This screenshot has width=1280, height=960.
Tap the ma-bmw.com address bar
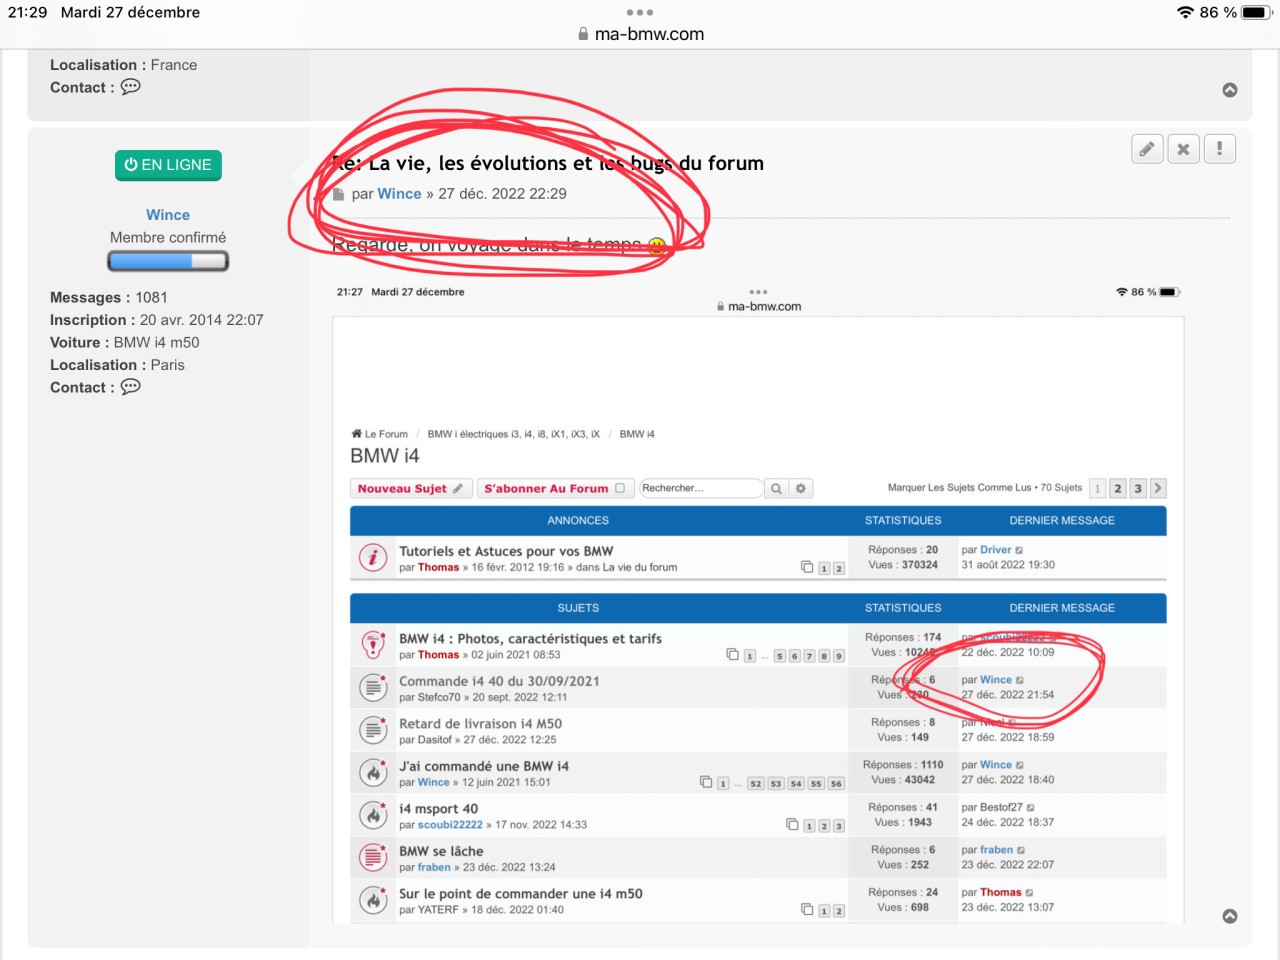click(640, 34)
